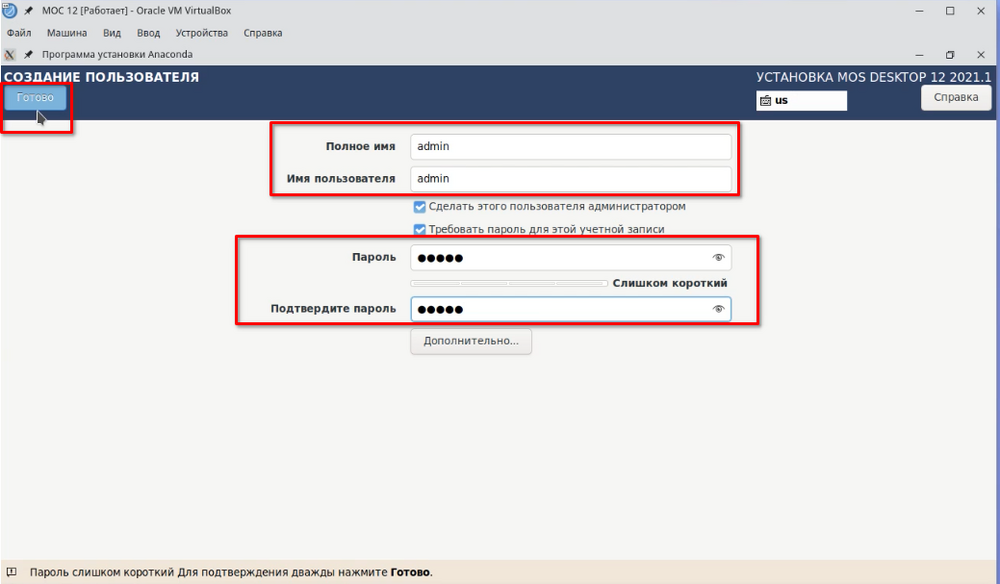Open the 'Дополнительно...' advanced options

point(471,341)
